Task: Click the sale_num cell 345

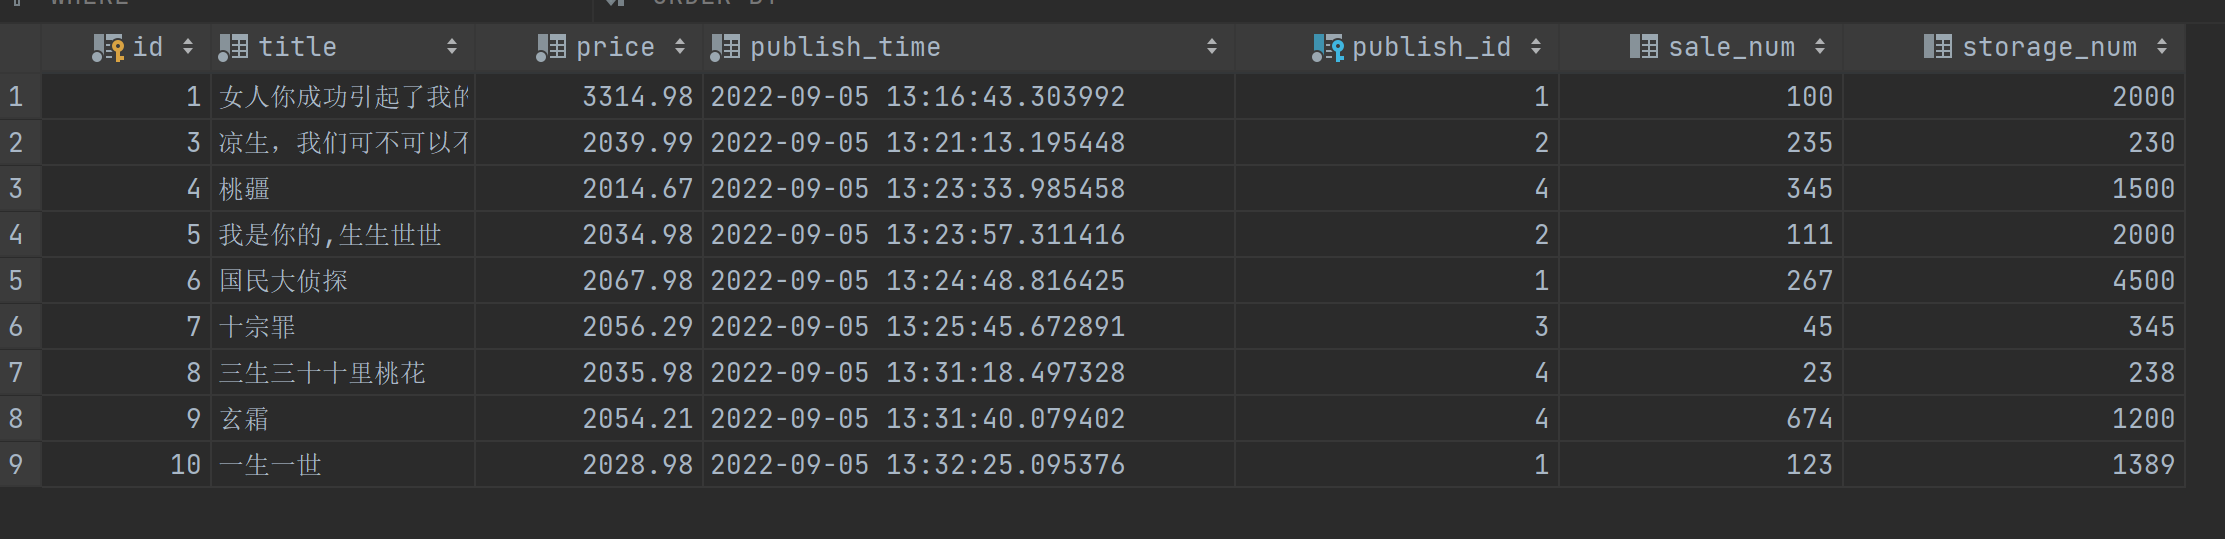Action: [1810, 189]
